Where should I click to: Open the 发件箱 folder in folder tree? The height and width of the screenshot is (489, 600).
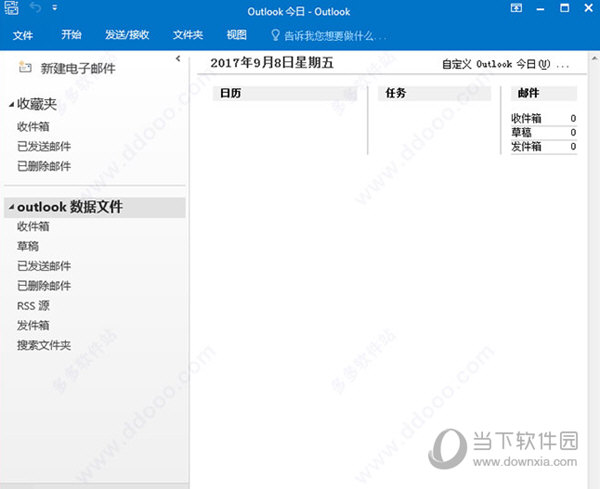click(x=33, y=326)
